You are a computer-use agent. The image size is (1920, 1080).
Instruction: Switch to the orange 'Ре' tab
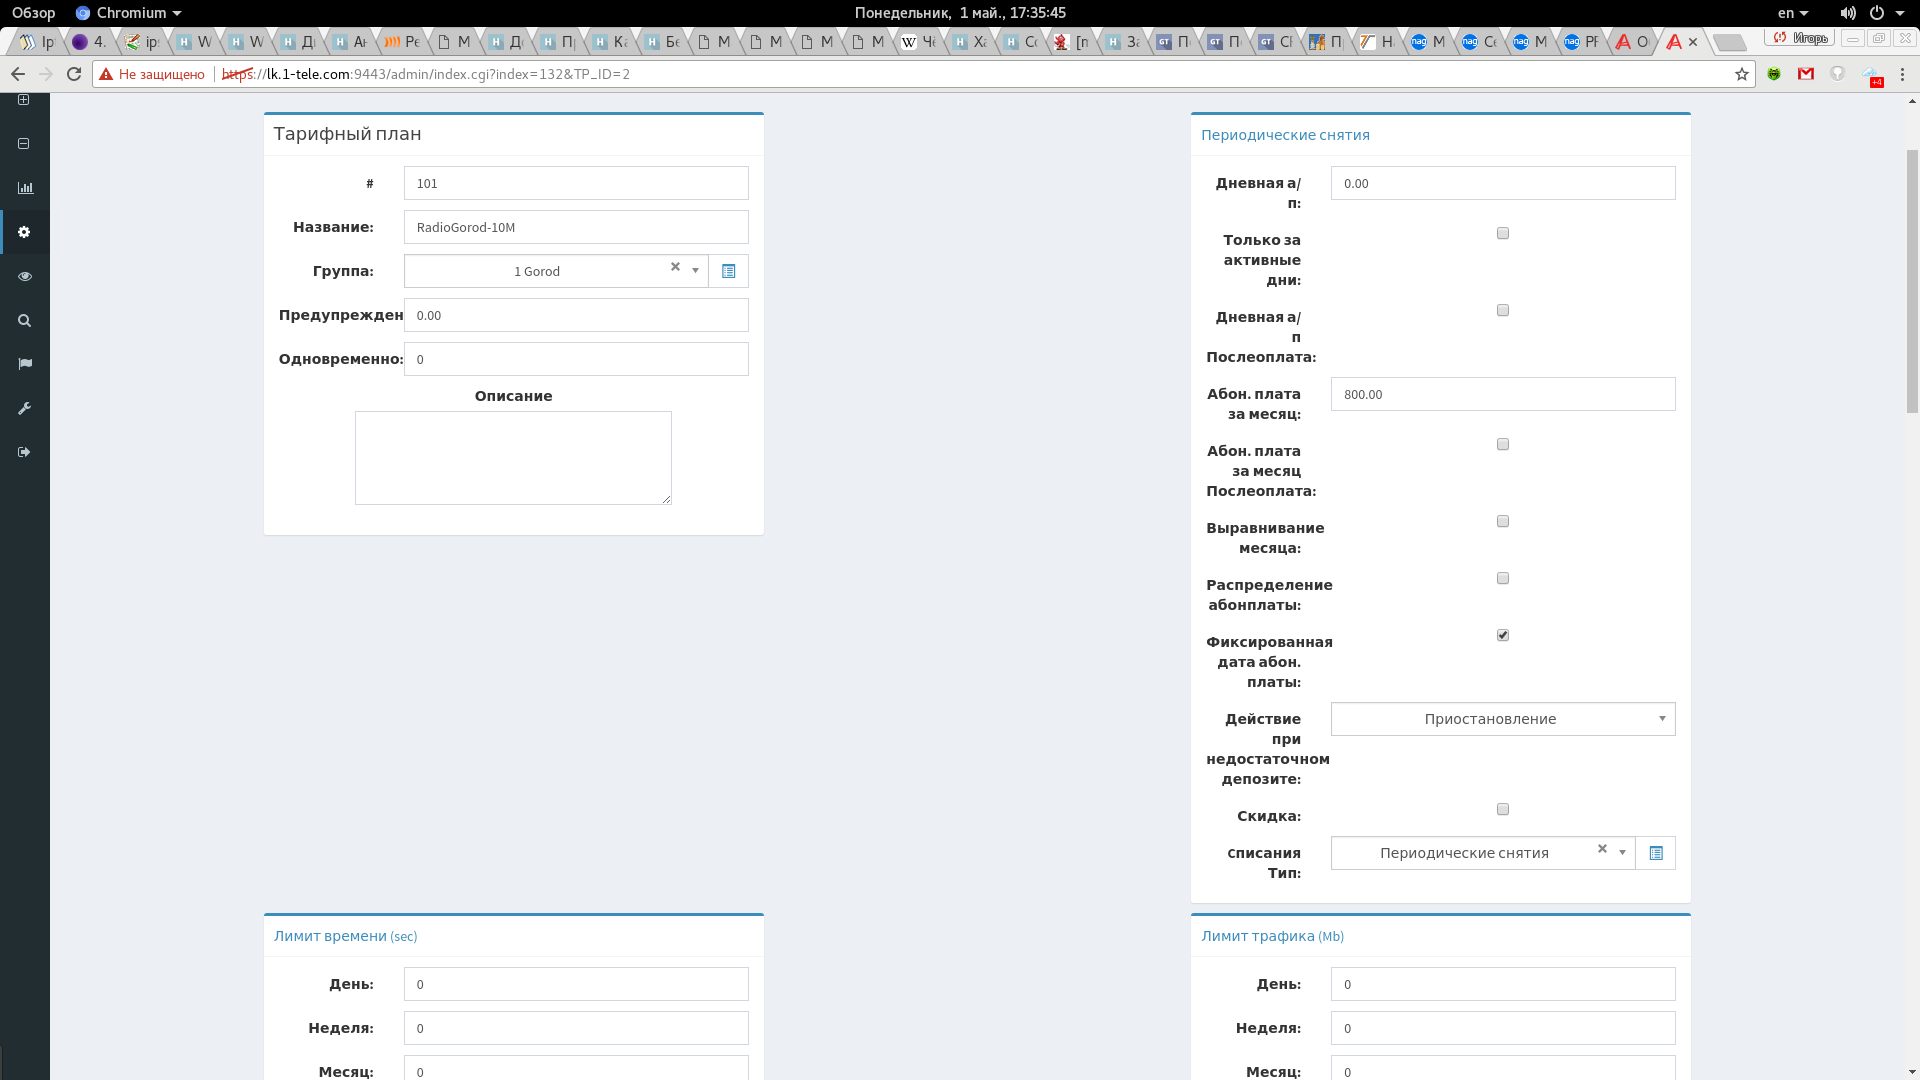tap(402, 42)
